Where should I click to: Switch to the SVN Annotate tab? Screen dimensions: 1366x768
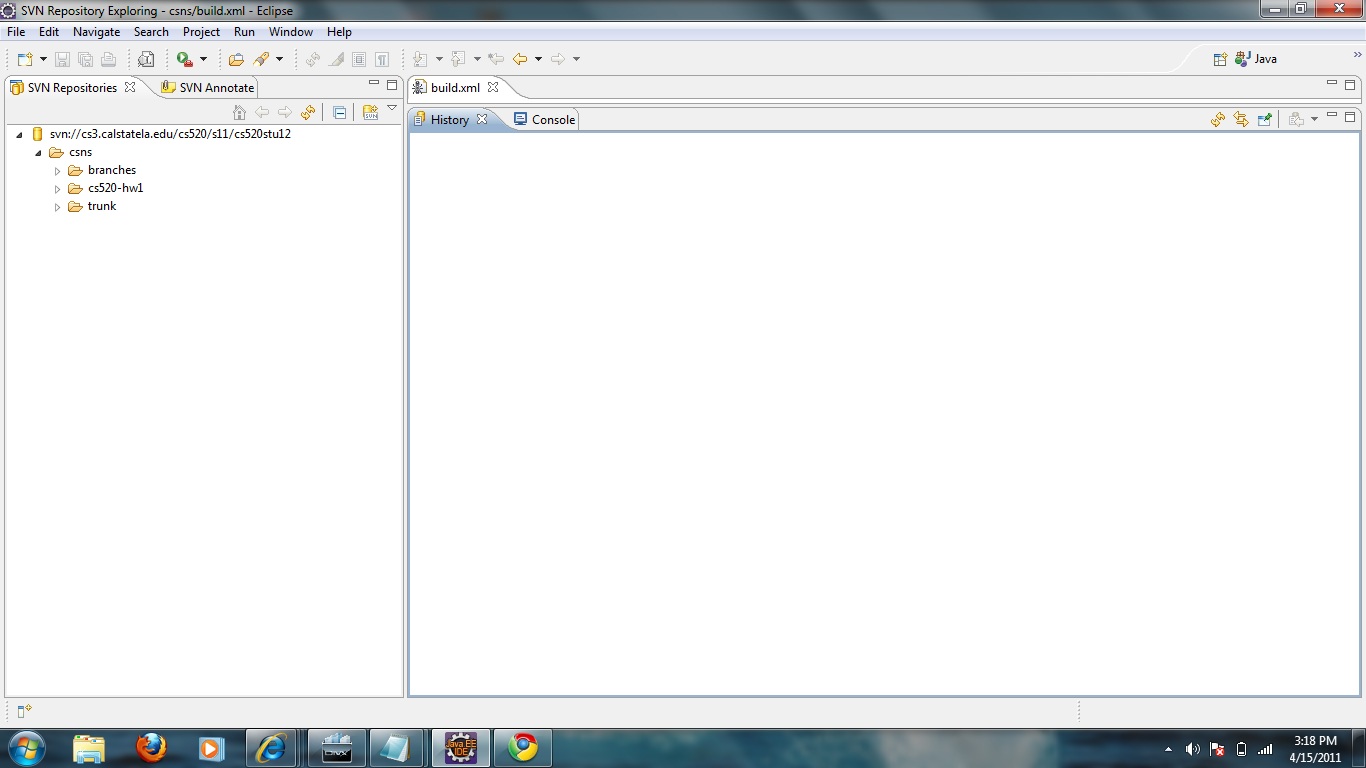click(x=208, y=88)
